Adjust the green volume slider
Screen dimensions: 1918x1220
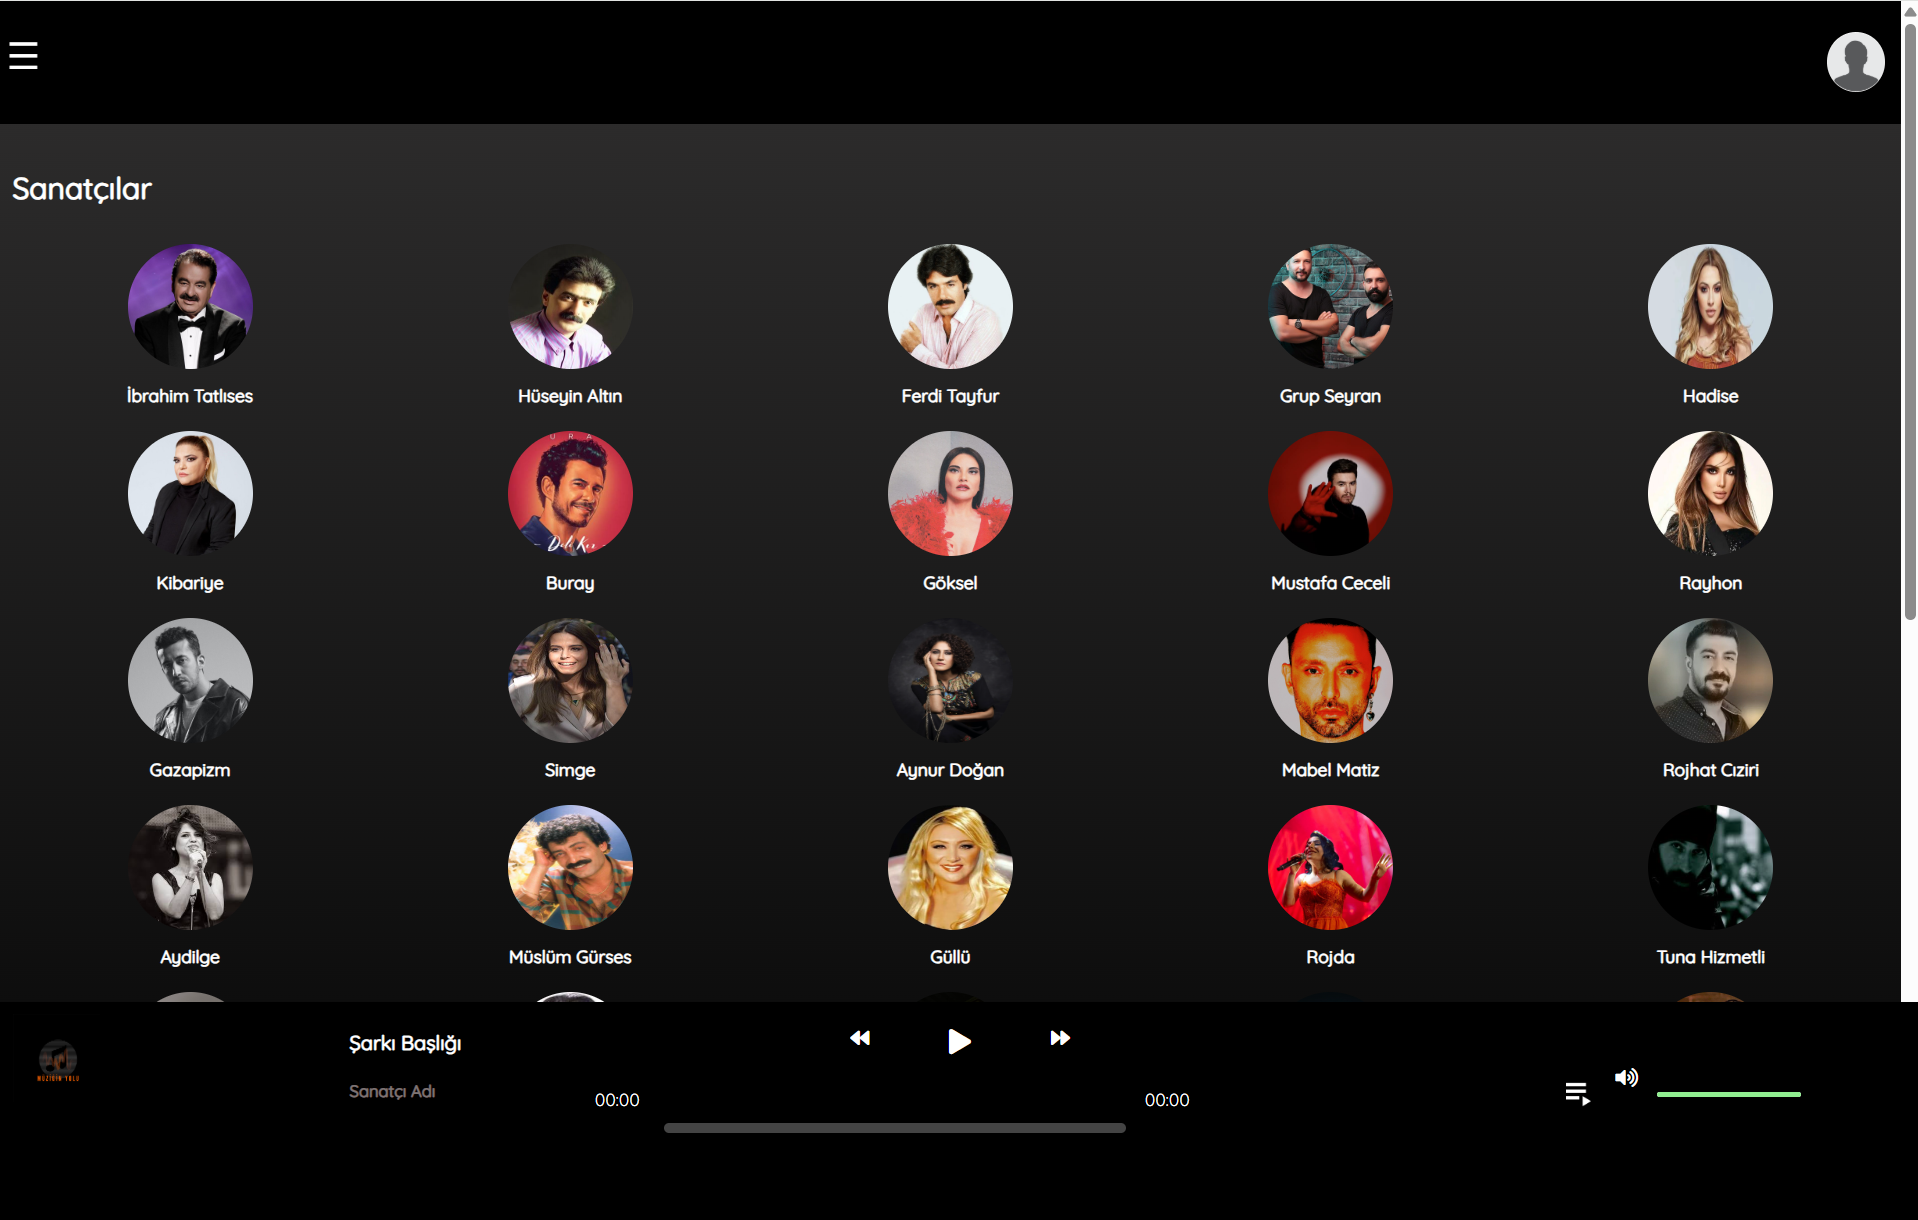1728,1094
